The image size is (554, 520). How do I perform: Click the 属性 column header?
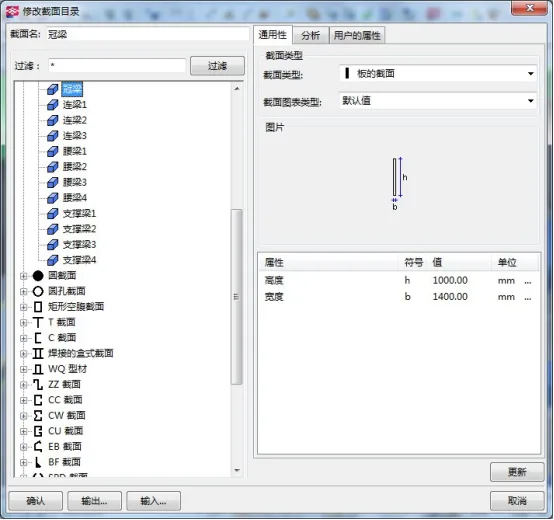[274, 262]
